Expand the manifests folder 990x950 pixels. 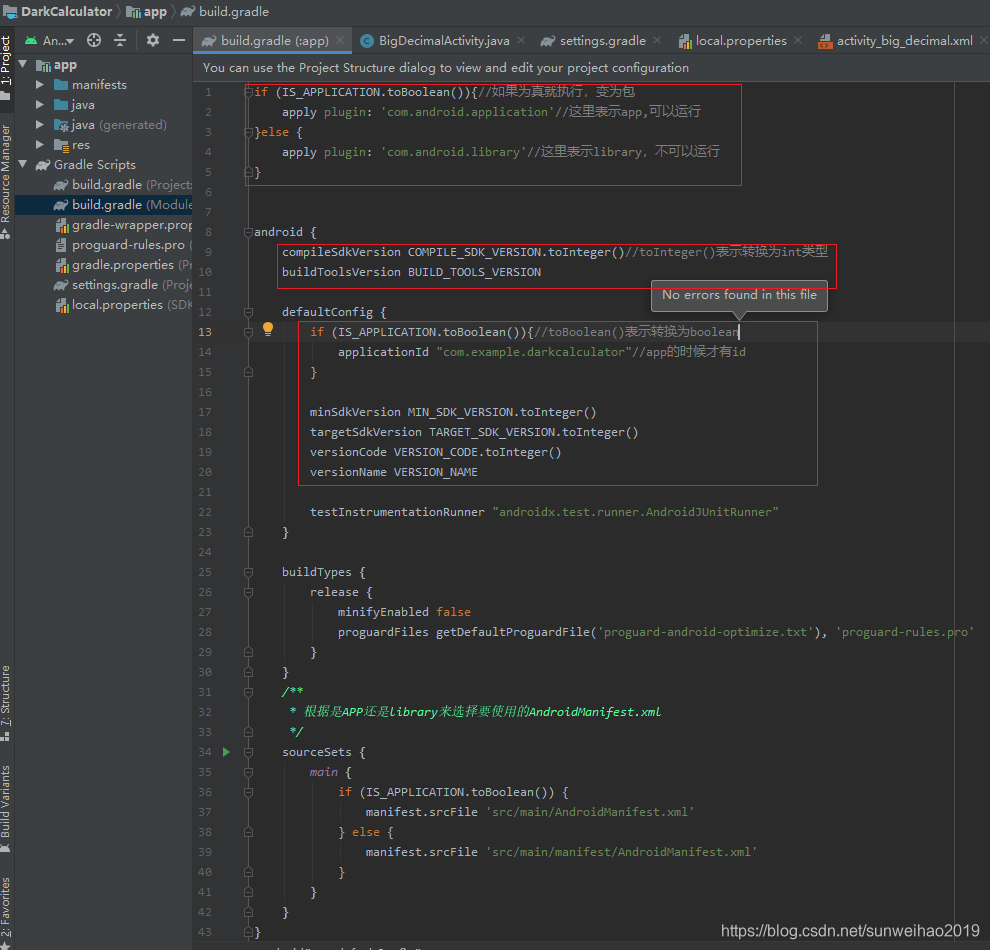point(40,85)
